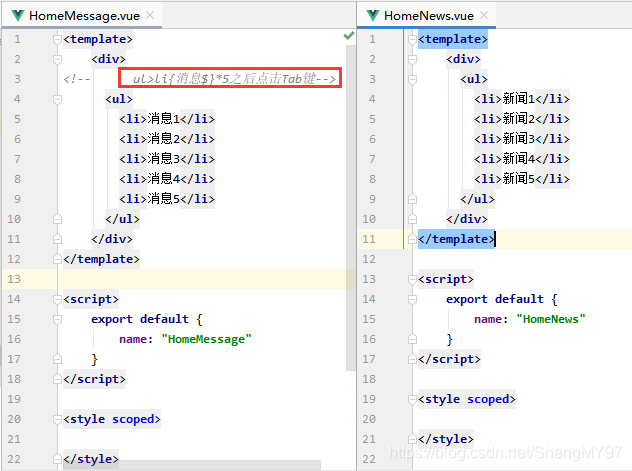Viewport: 632px width, 471px height.
Task: Close the HomeNews.vue tab
Action: point(484,15)
